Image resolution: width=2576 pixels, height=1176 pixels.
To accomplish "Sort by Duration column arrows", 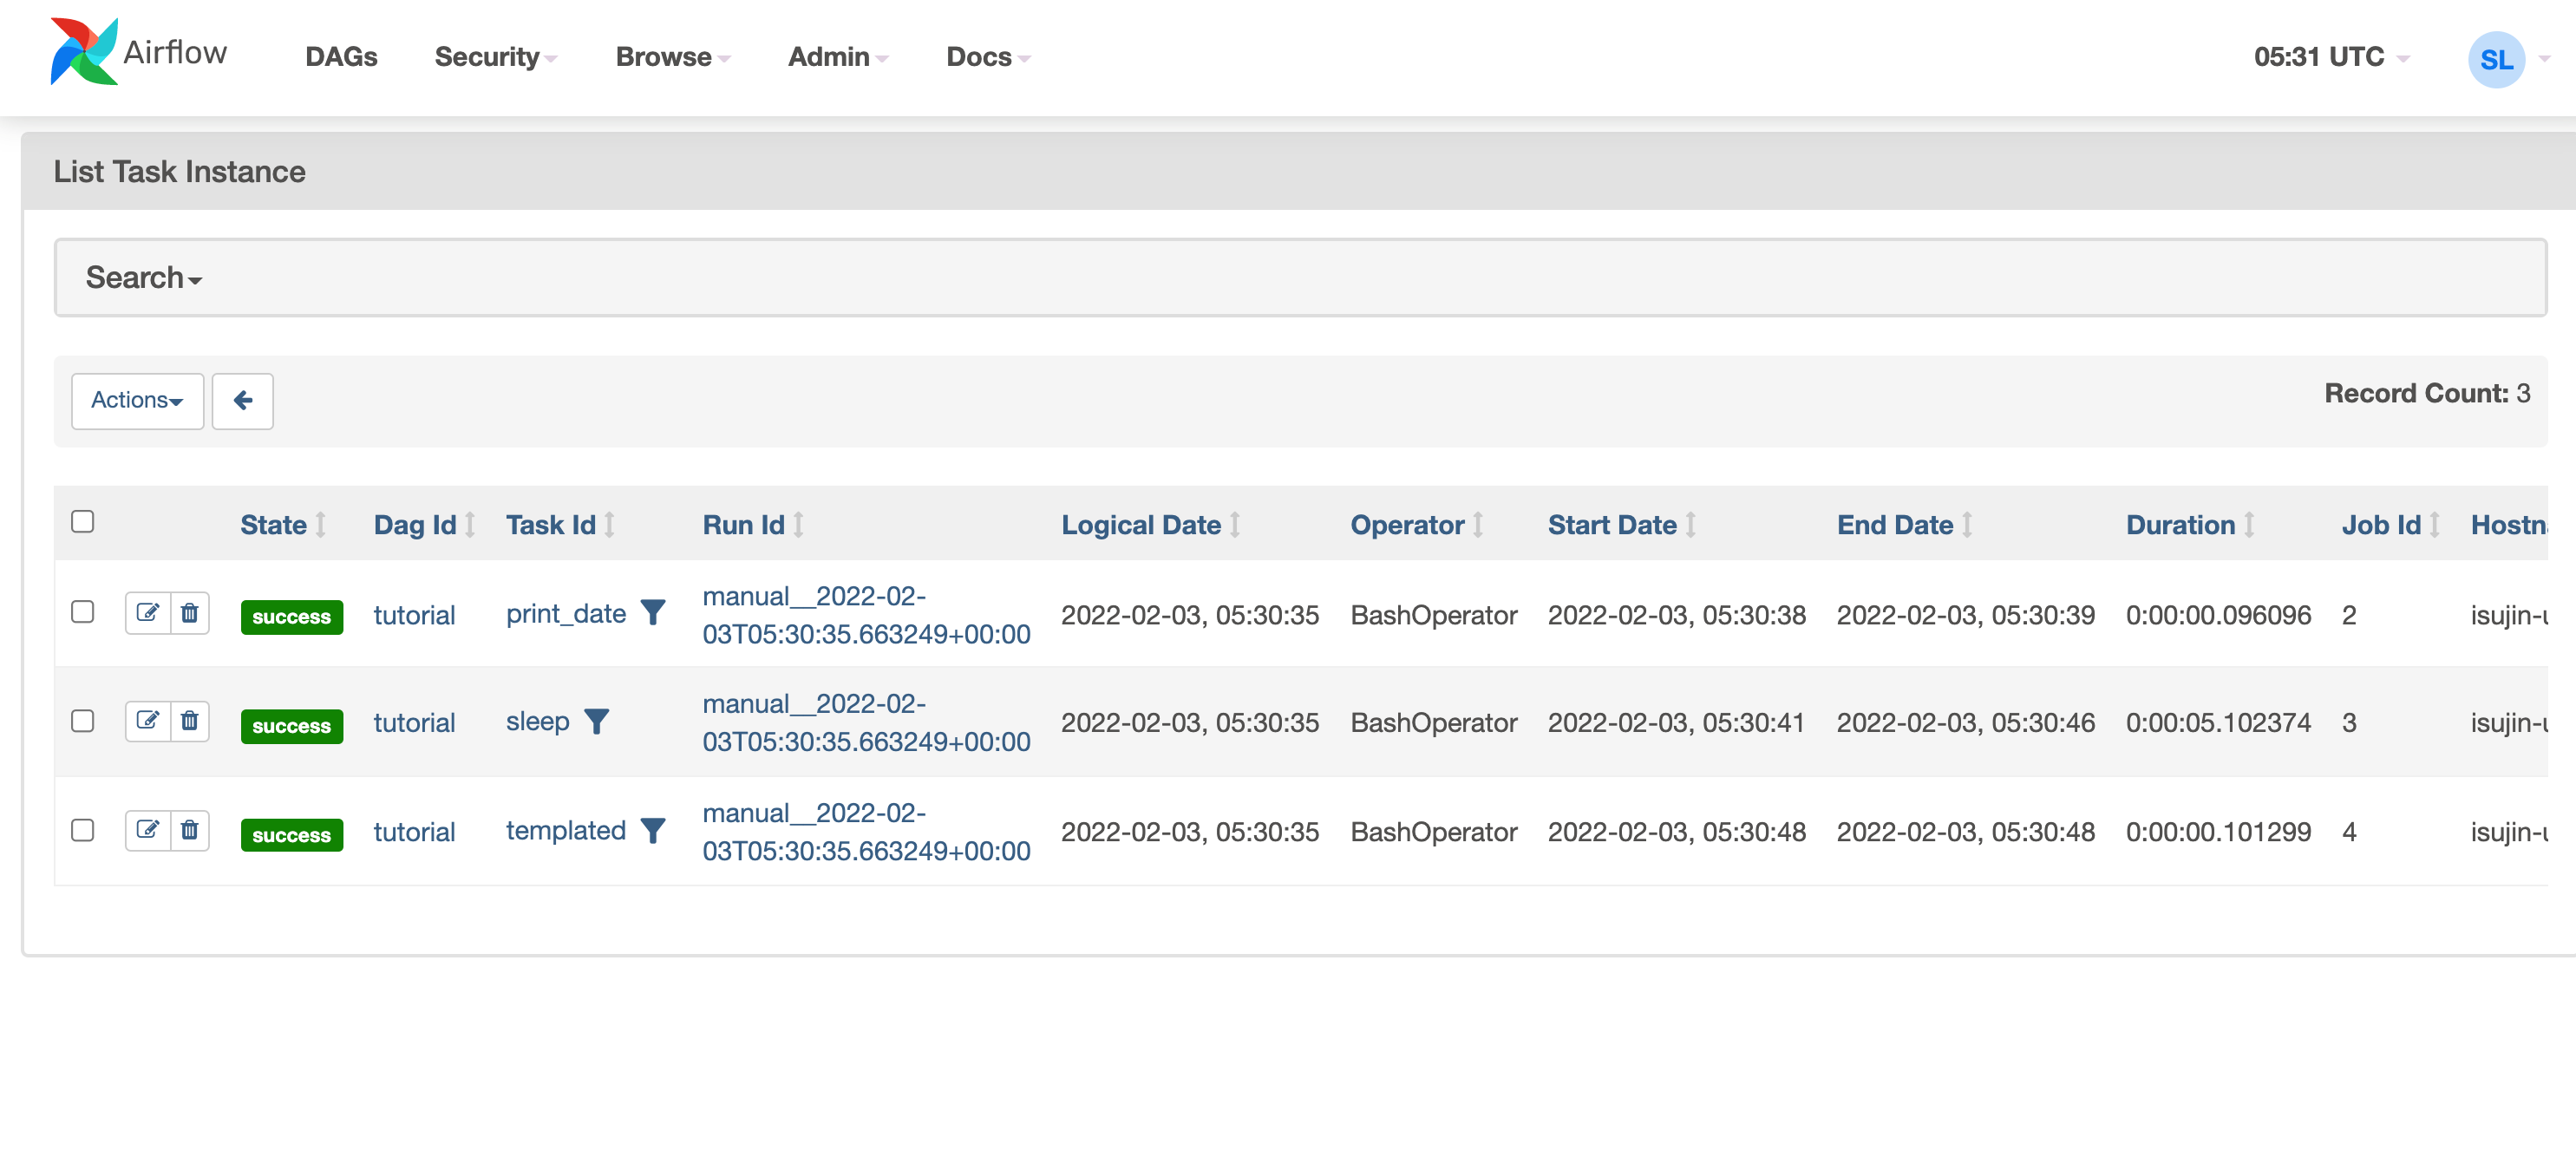I will [x=2249, y=525].
